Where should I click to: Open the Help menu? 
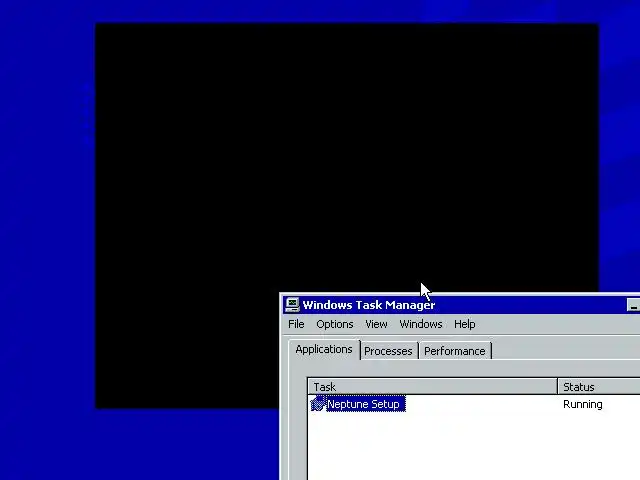click(464, 324)
